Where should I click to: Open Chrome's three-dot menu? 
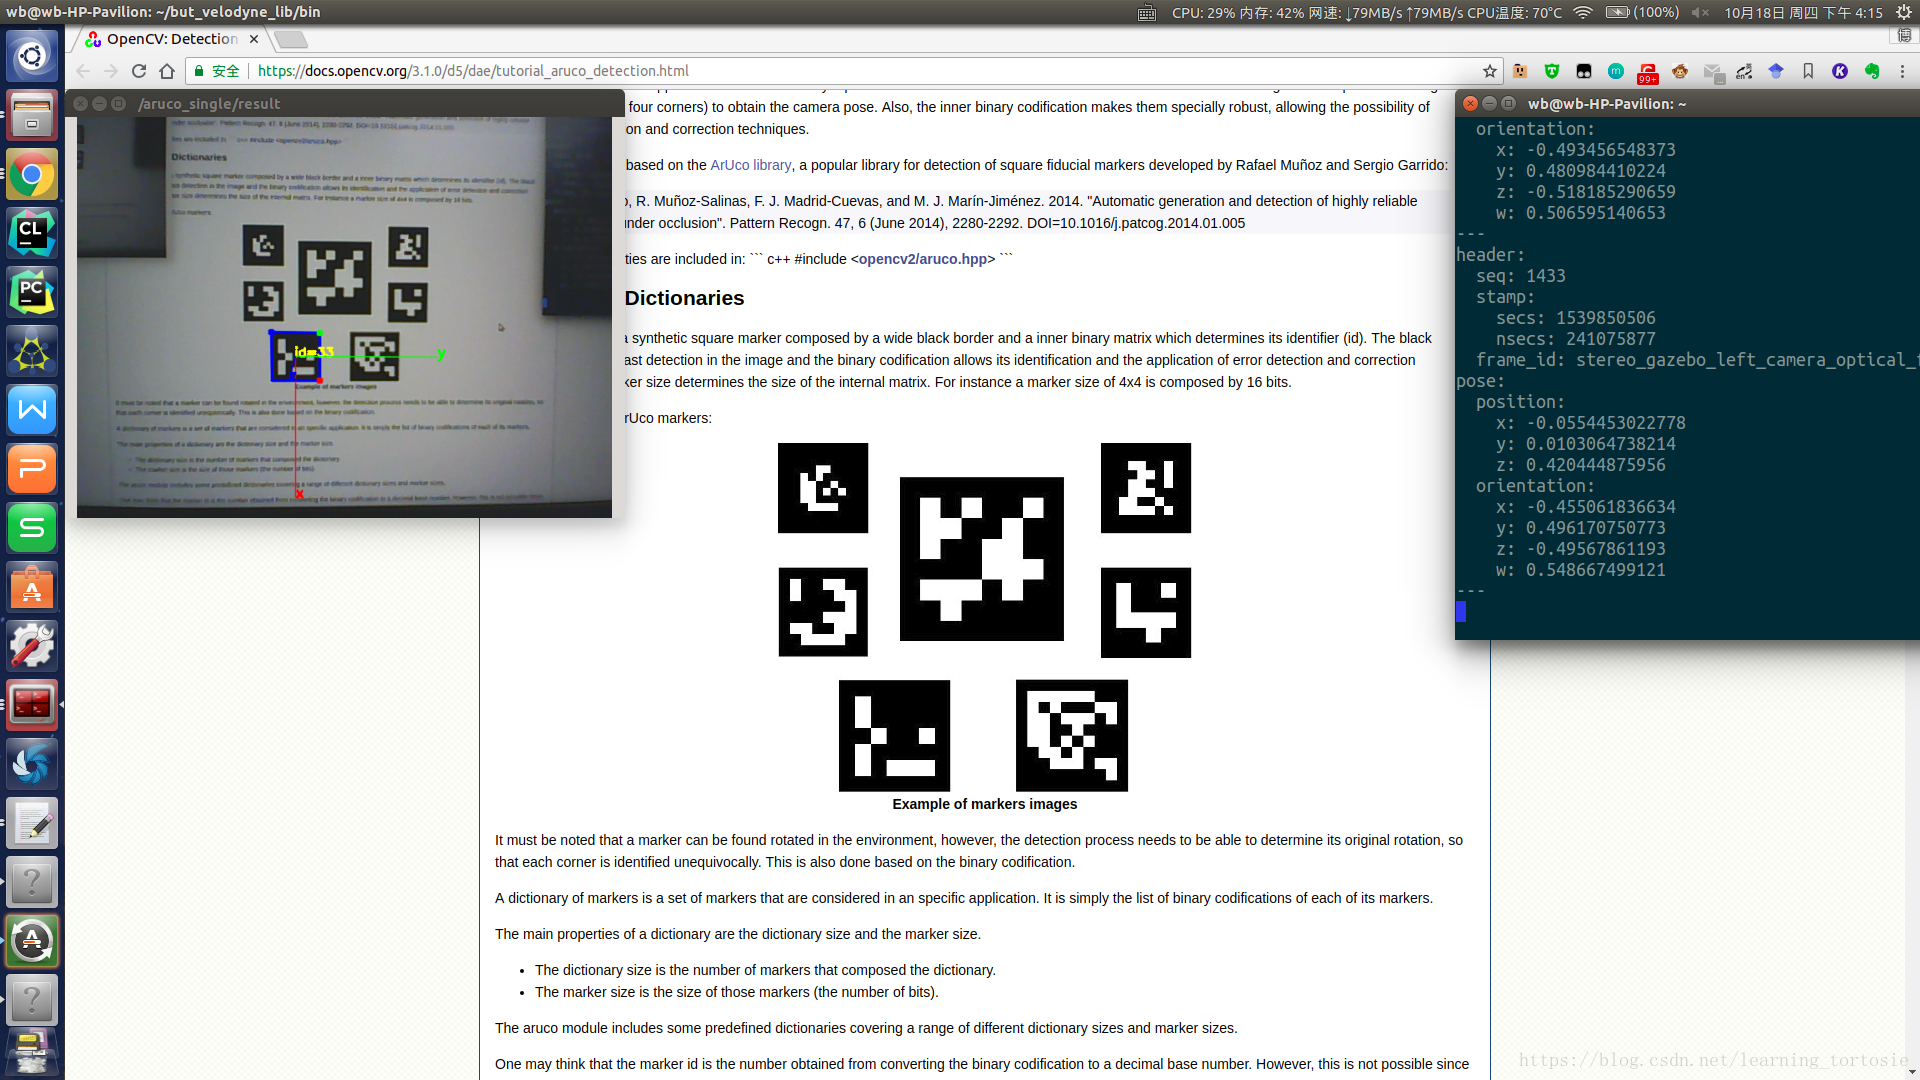point(1903,71)
